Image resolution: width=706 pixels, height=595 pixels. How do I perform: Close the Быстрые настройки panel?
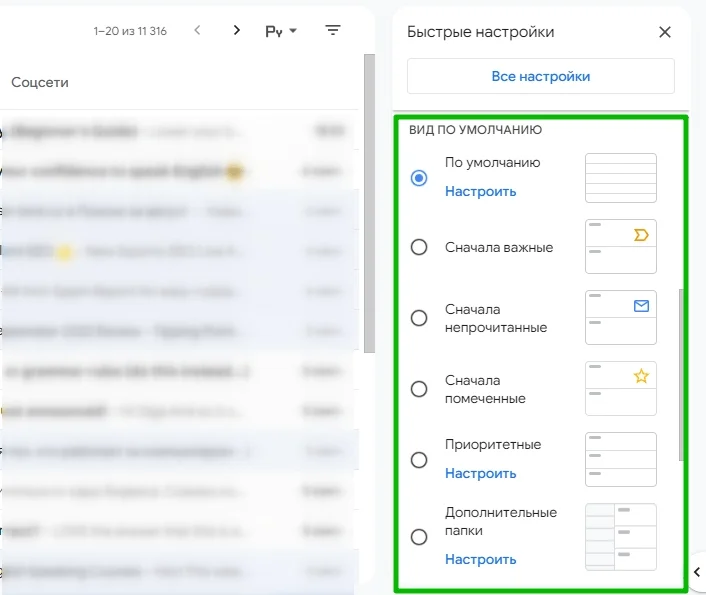click(x=665, y=32)
